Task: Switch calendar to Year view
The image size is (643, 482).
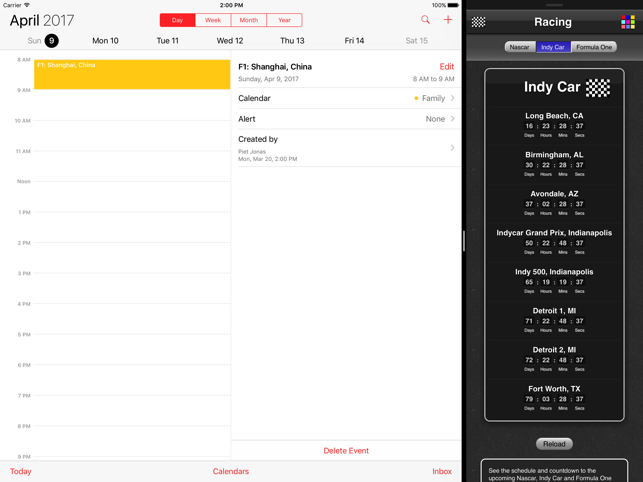Action: point(284,20)
